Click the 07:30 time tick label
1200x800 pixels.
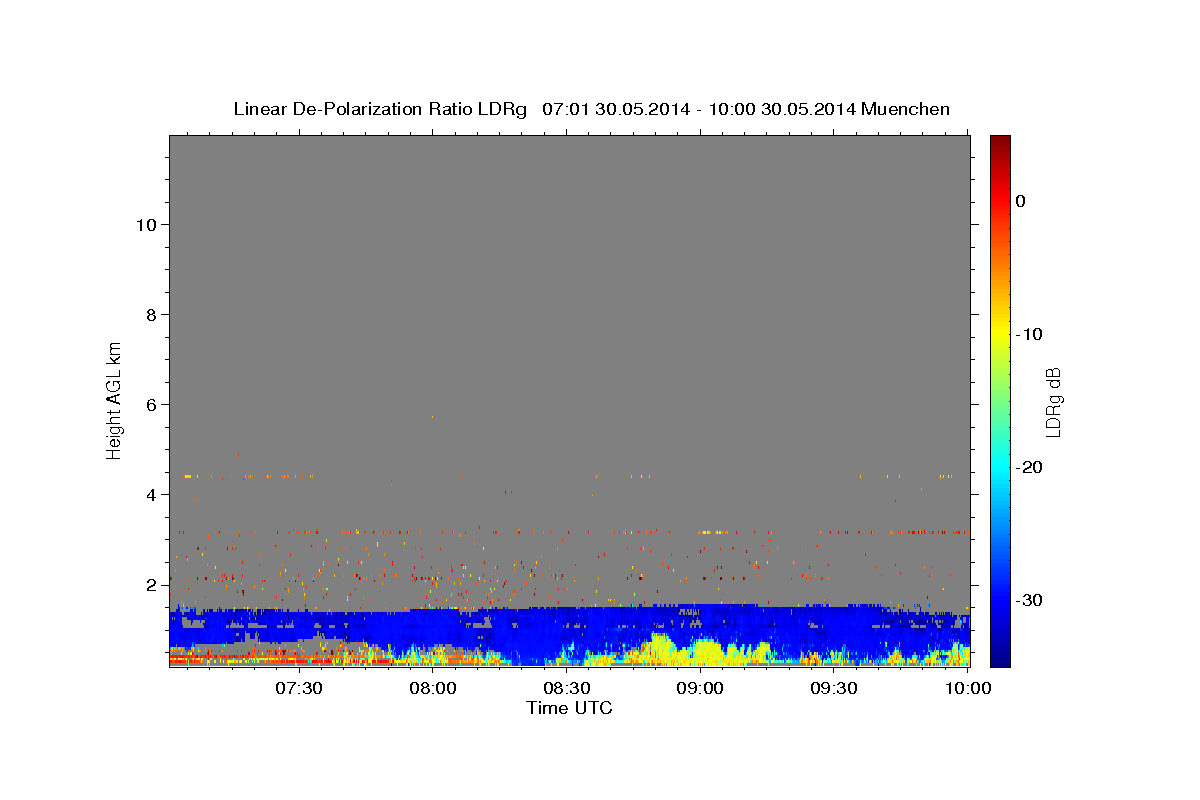pyautogui.click(x=299, y=688)
